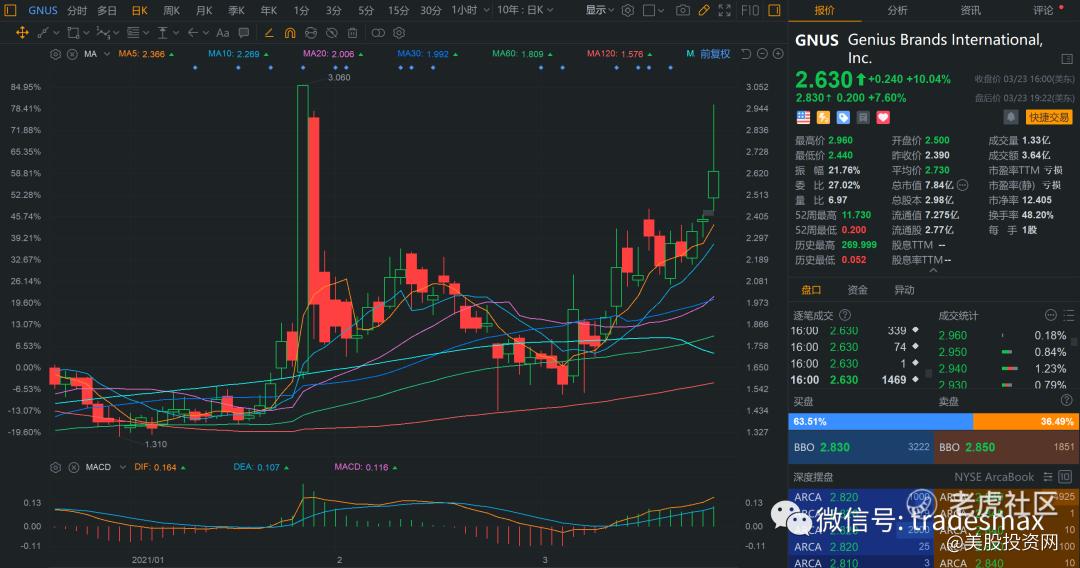Image resolution: width=1080 pixels, height=568 pixels.
Task: Click the blue 63.51% buy ratio bar
Action: 880,421
